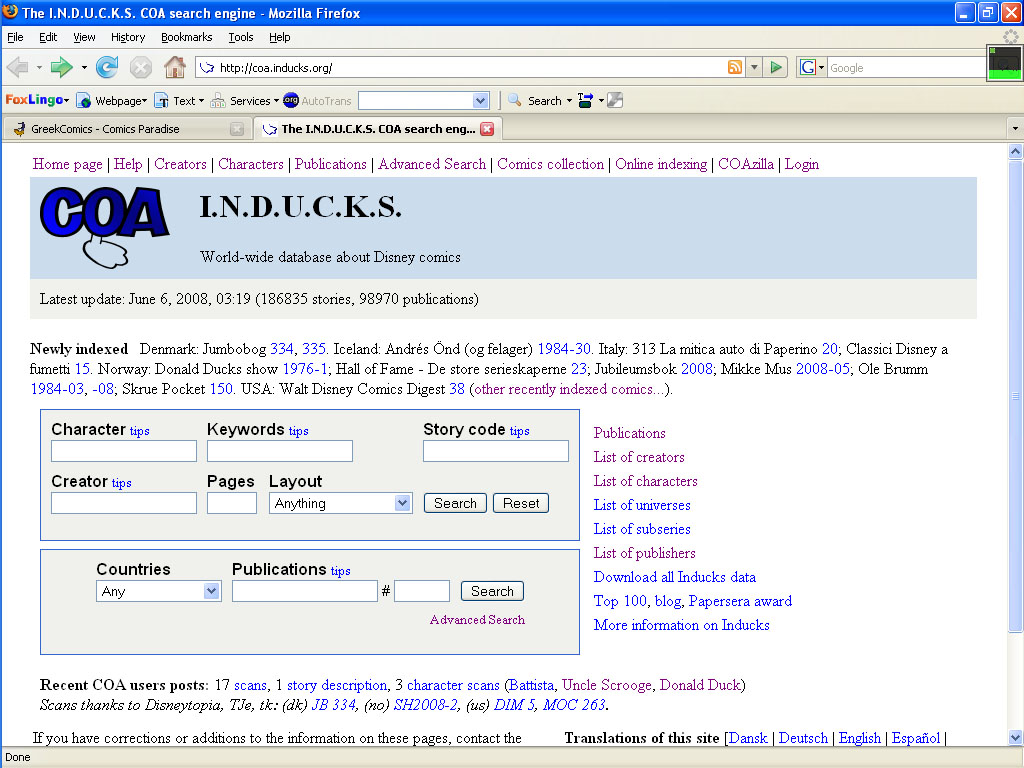Close the I.N.D.U.C.K.S. COA tab
Viewport: 1024px width, 768px height.
[487, 129]
